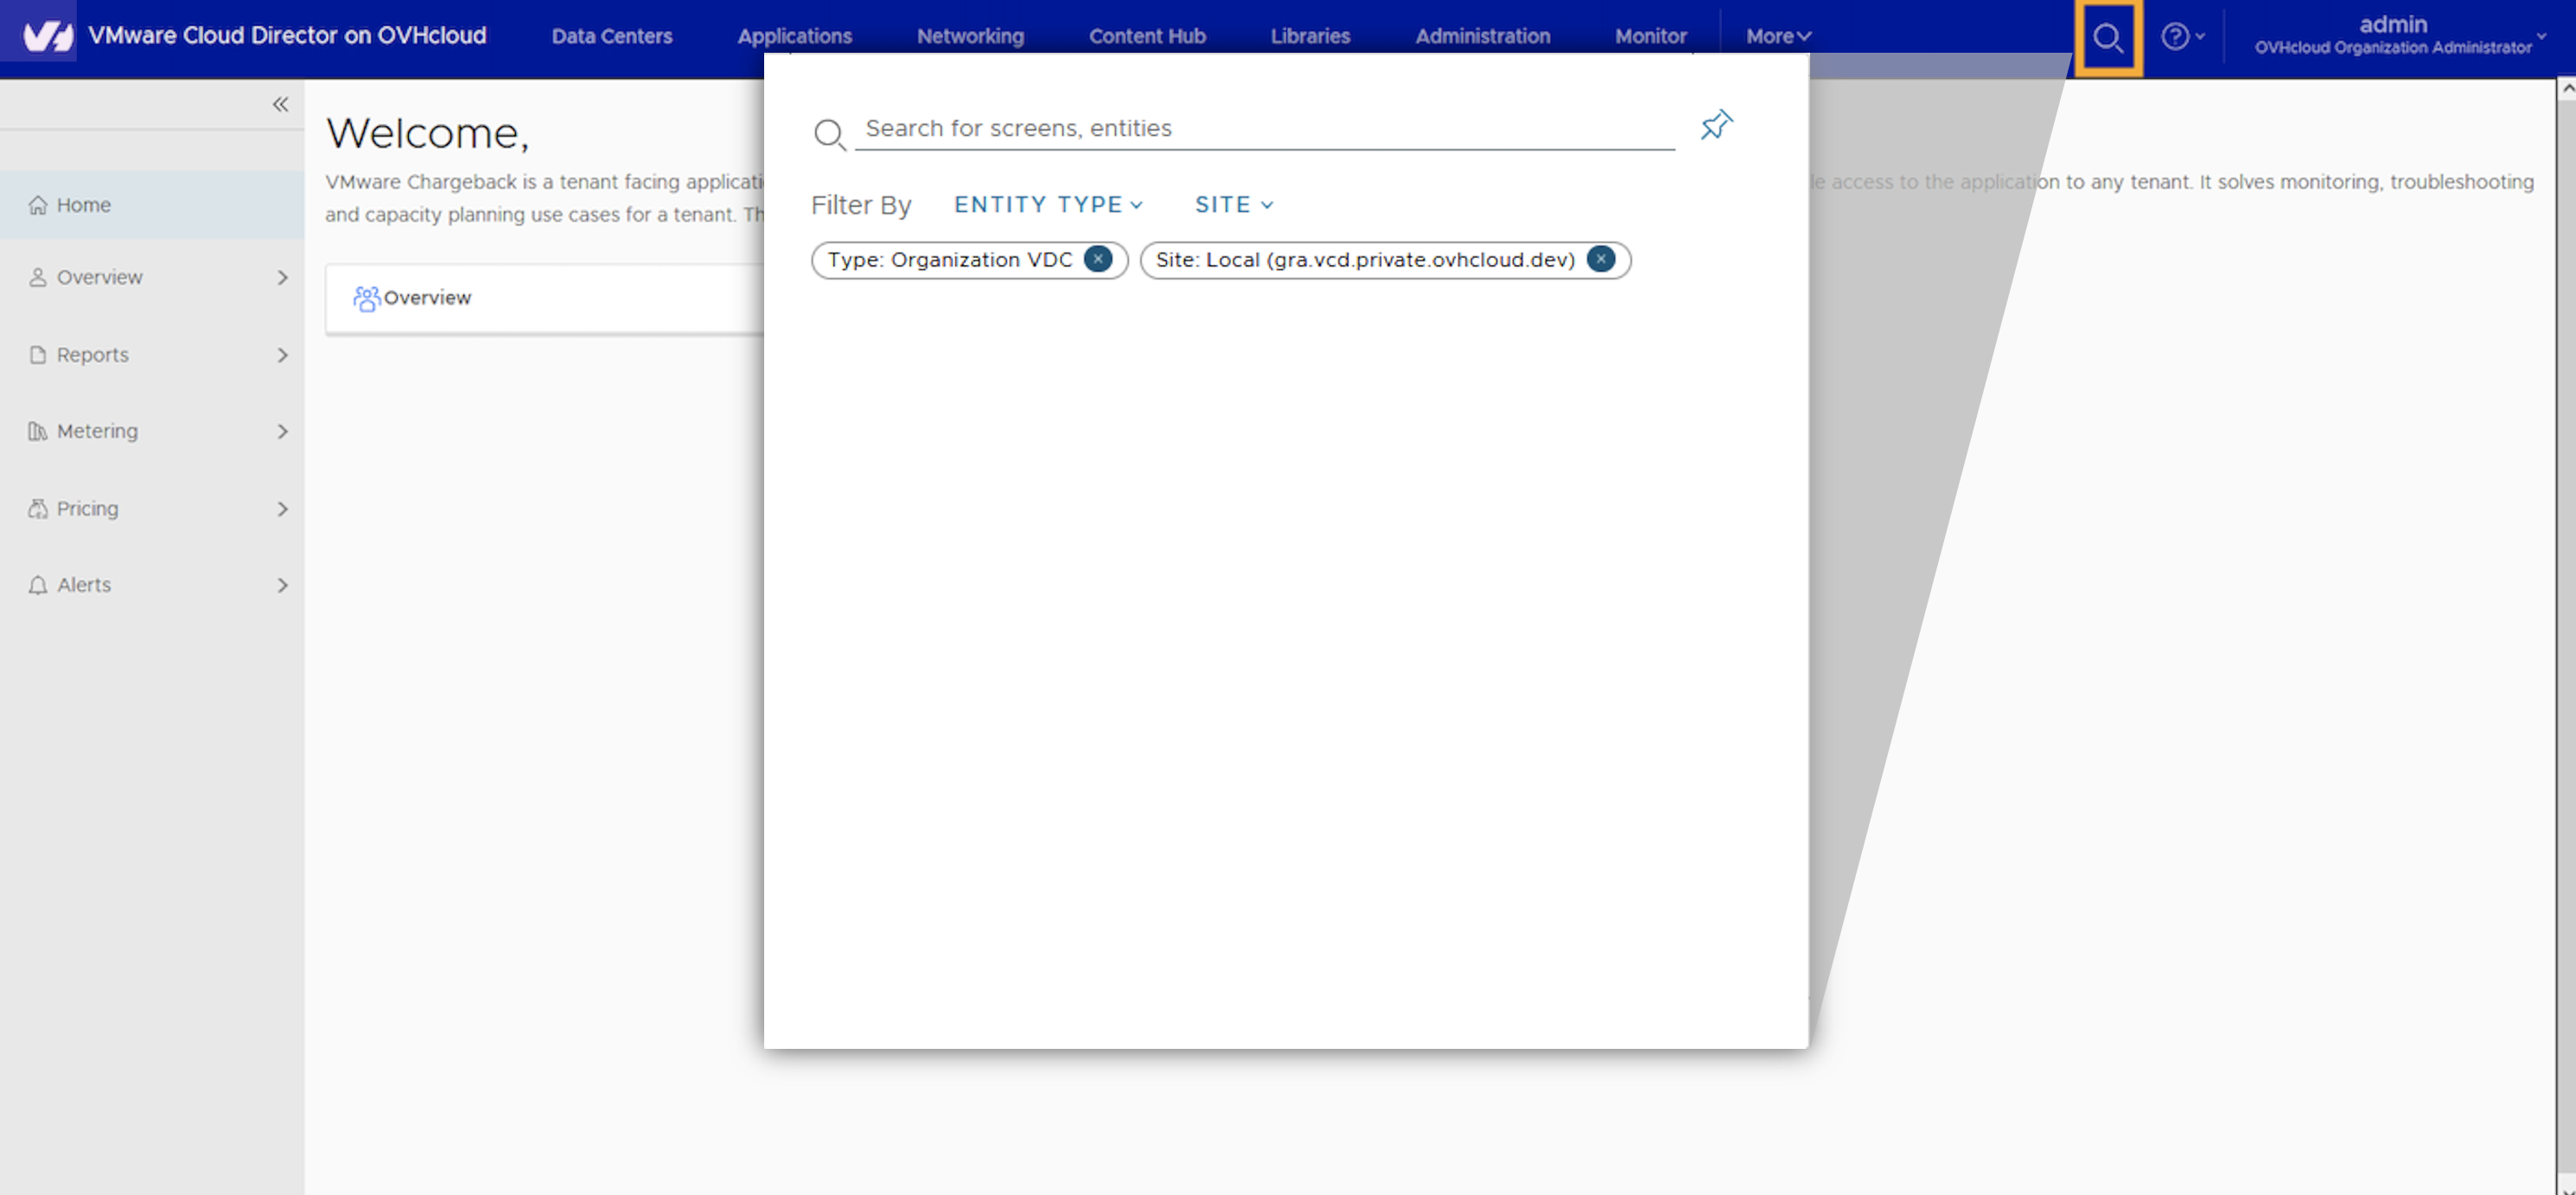2576x1195 pixels.
Task: Switch to the Monitor tab
Action: (x=1650, y=36)
